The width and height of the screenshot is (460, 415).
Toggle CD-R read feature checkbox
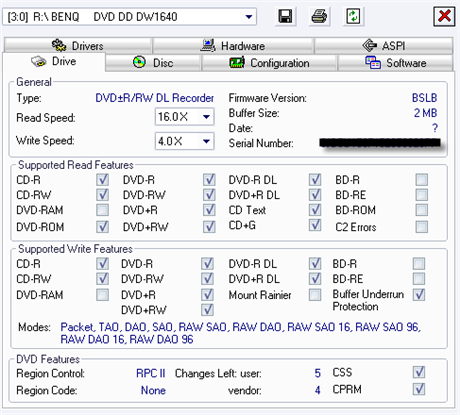(102, 180)
